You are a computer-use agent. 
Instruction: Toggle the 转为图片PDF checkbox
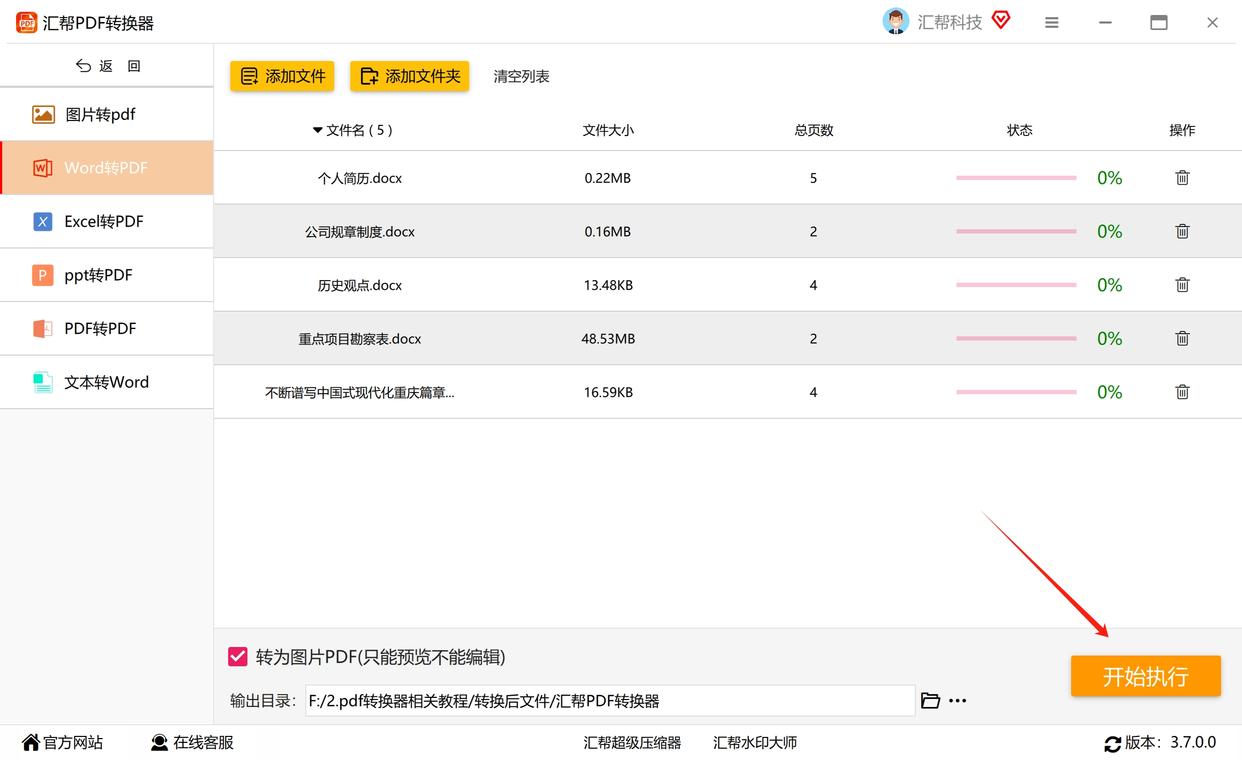(237, 656)
